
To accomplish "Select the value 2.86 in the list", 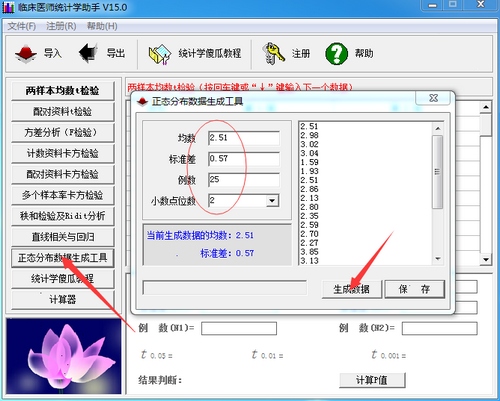I will pos(309,189).
